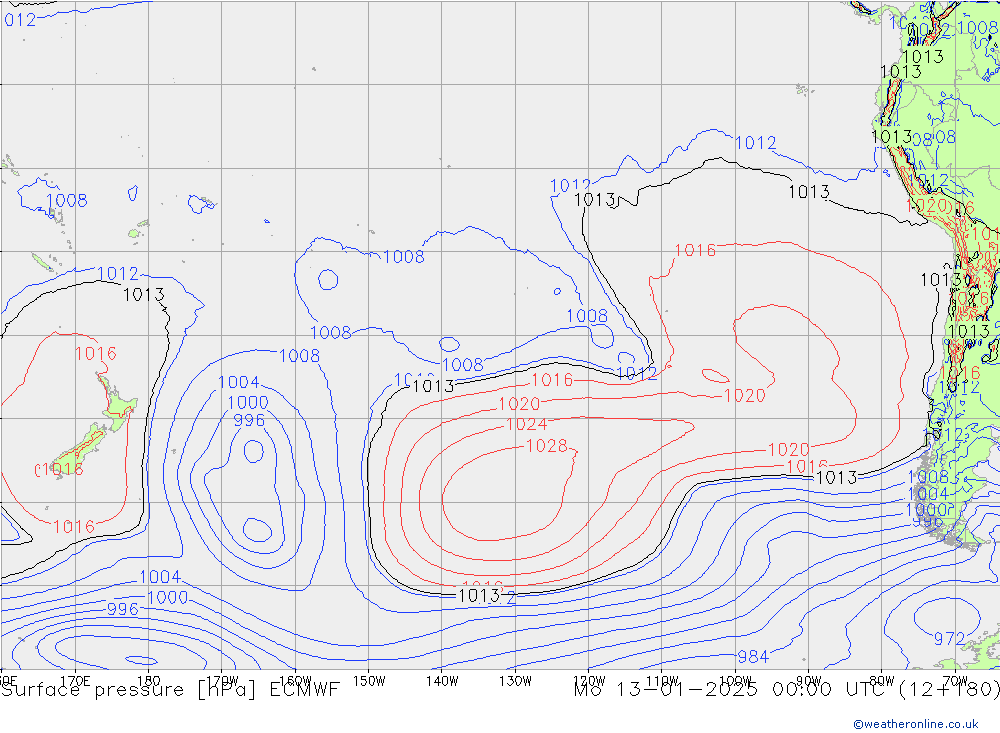1000x733 pixels.
Task: Select the black 1013 label off the southern Chile coast
Action: (x=837, y=478)
